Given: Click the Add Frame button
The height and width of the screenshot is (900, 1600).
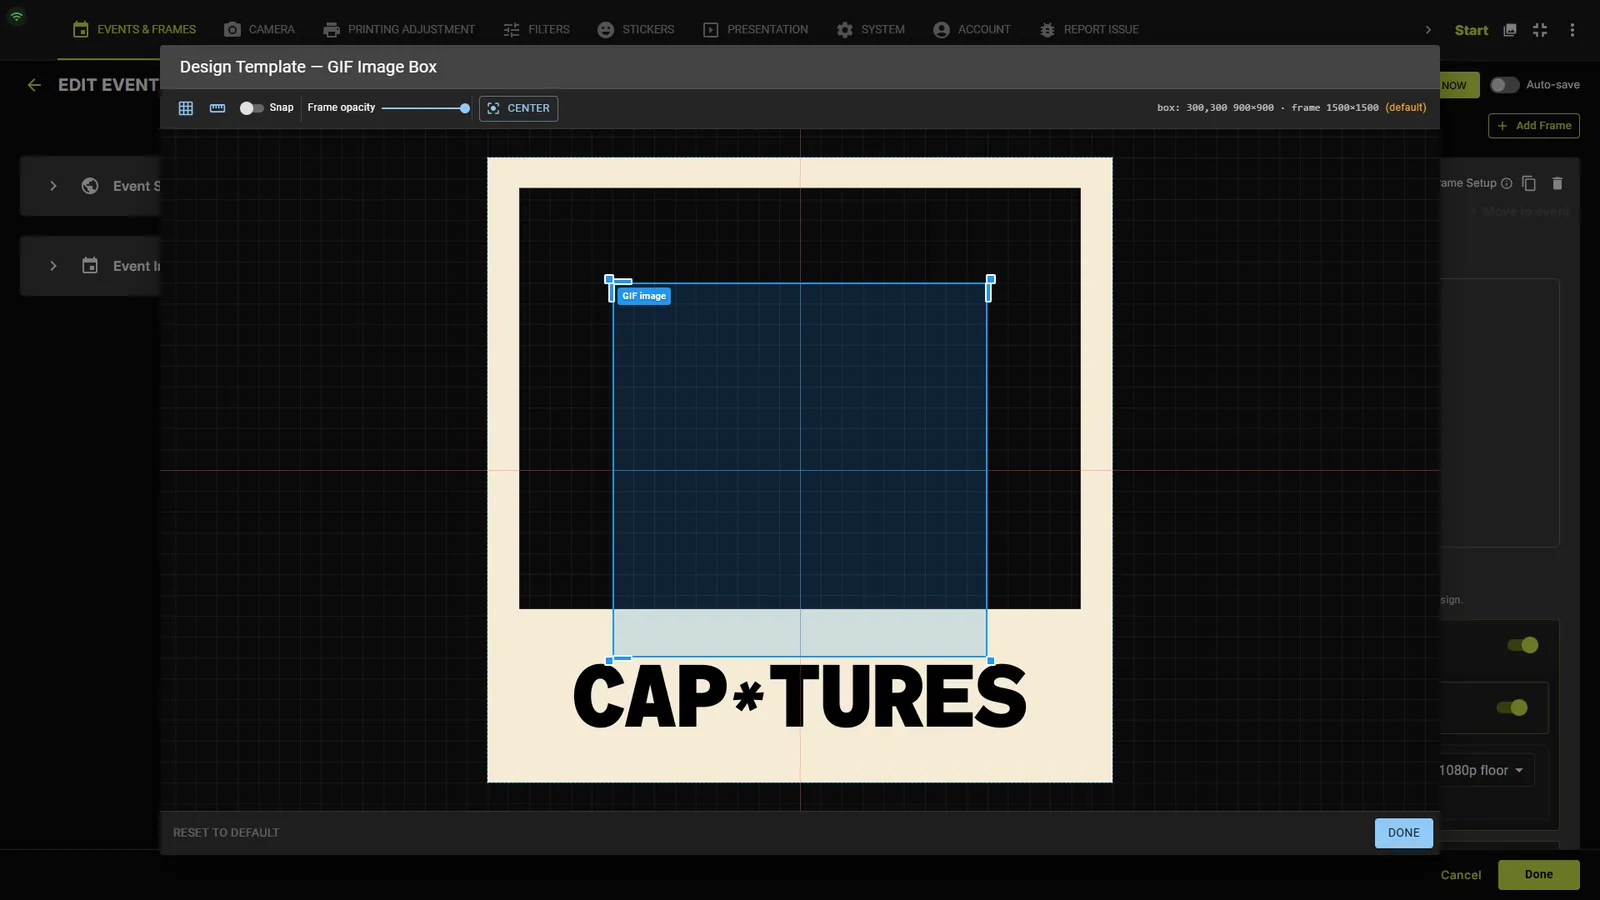Looking at the screenshot, I should click(1534, 125).
